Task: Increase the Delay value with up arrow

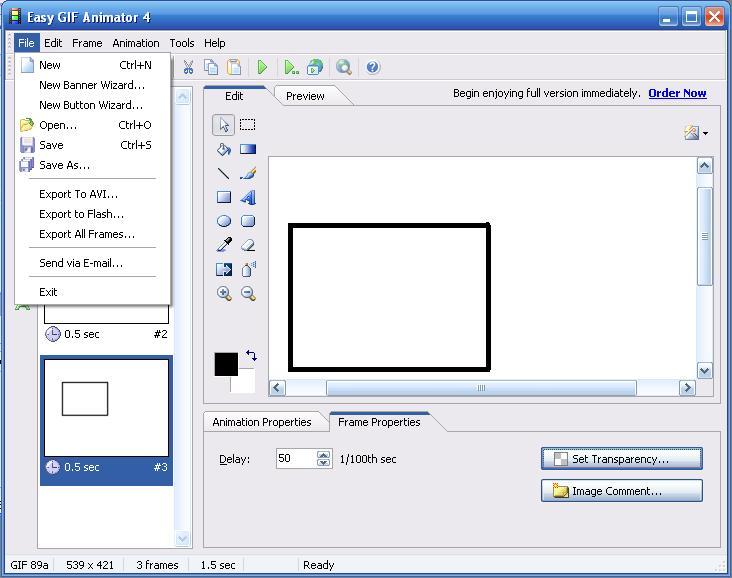Action: click(x=324, y=454)
